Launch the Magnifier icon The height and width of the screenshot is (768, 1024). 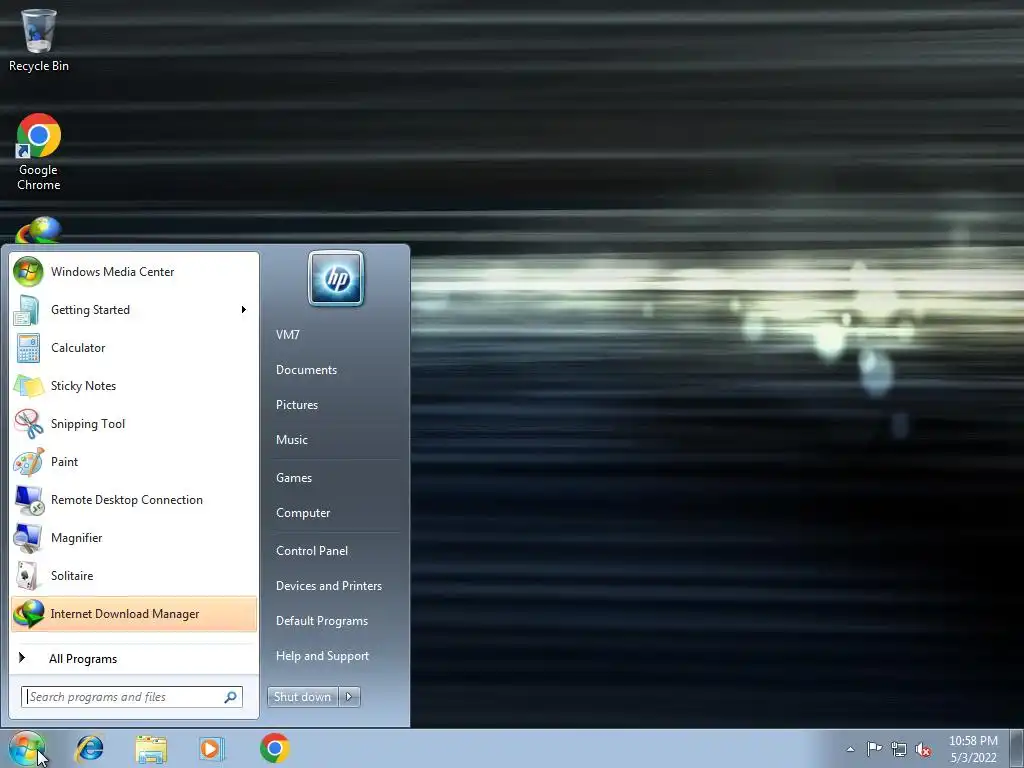(28, 537)
